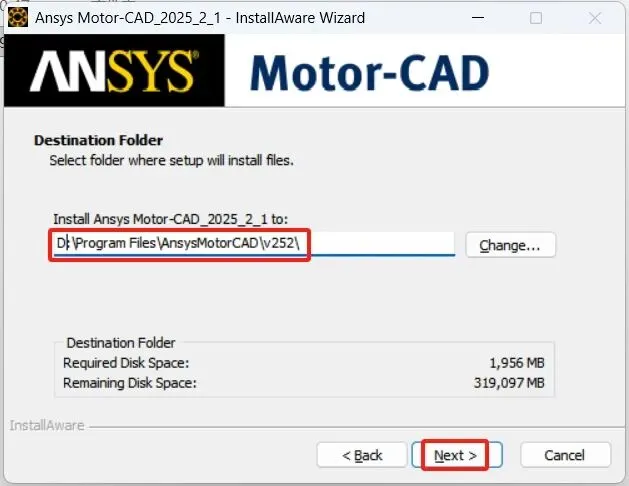Click the install path input field
The width and height of the screenshot is (629, 486).
(253, 243)
